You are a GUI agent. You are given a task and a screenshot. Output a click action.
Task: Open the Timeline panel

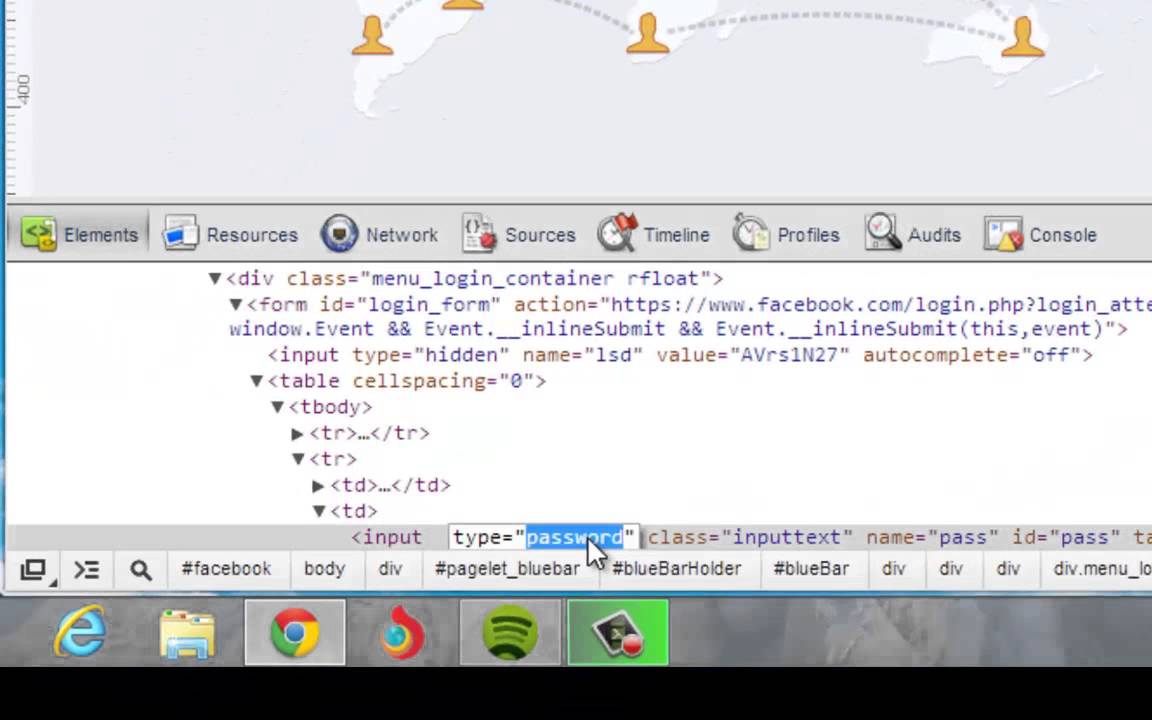(x=653, y=234)
